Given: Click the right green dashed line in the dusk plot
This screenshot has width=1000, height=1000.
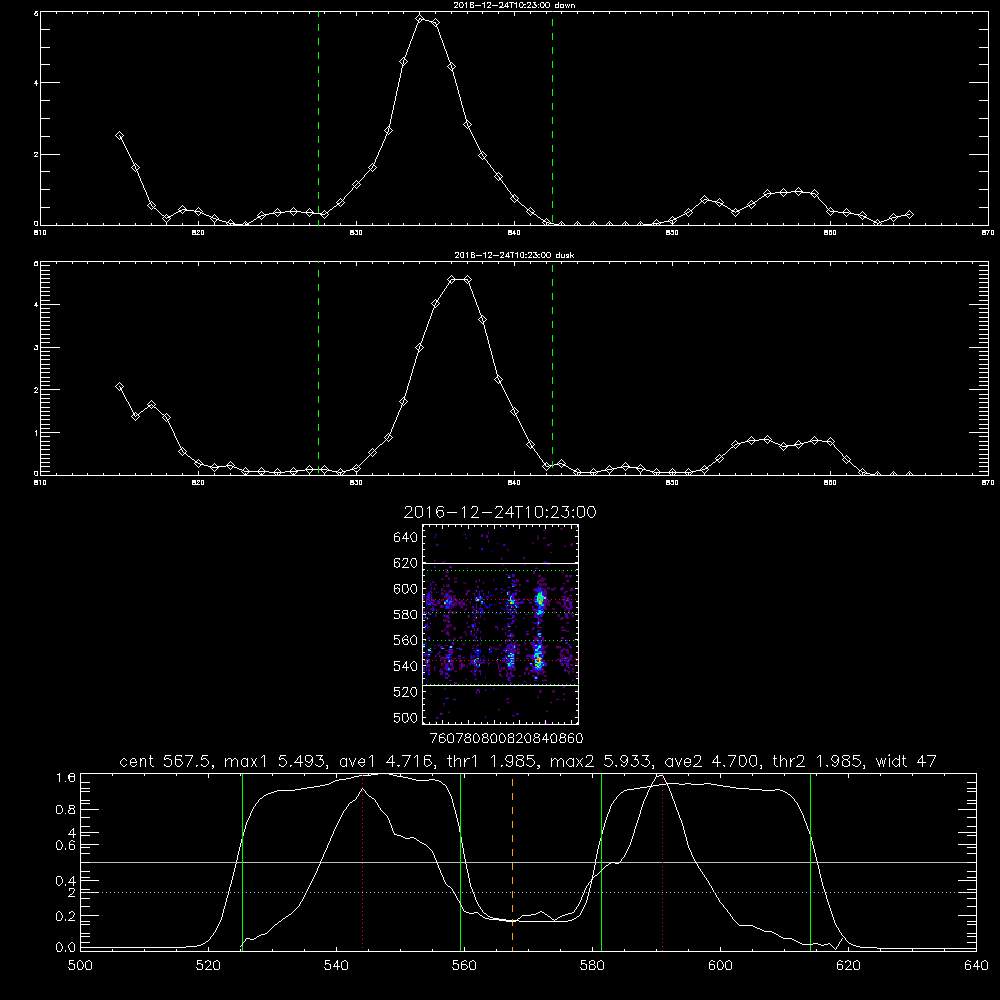Looking at the screenshot, I should click(552, 368).
